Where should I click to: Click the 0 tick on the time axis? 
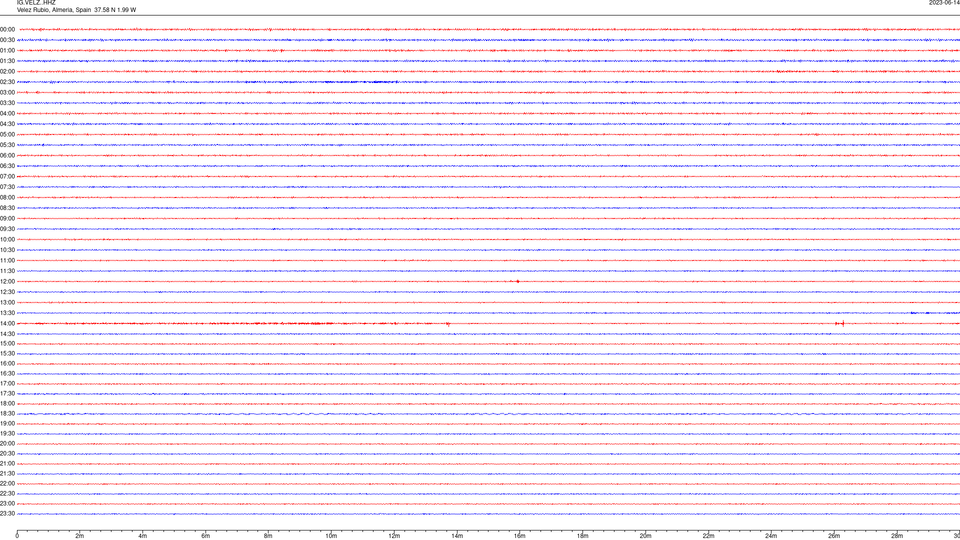17,536
